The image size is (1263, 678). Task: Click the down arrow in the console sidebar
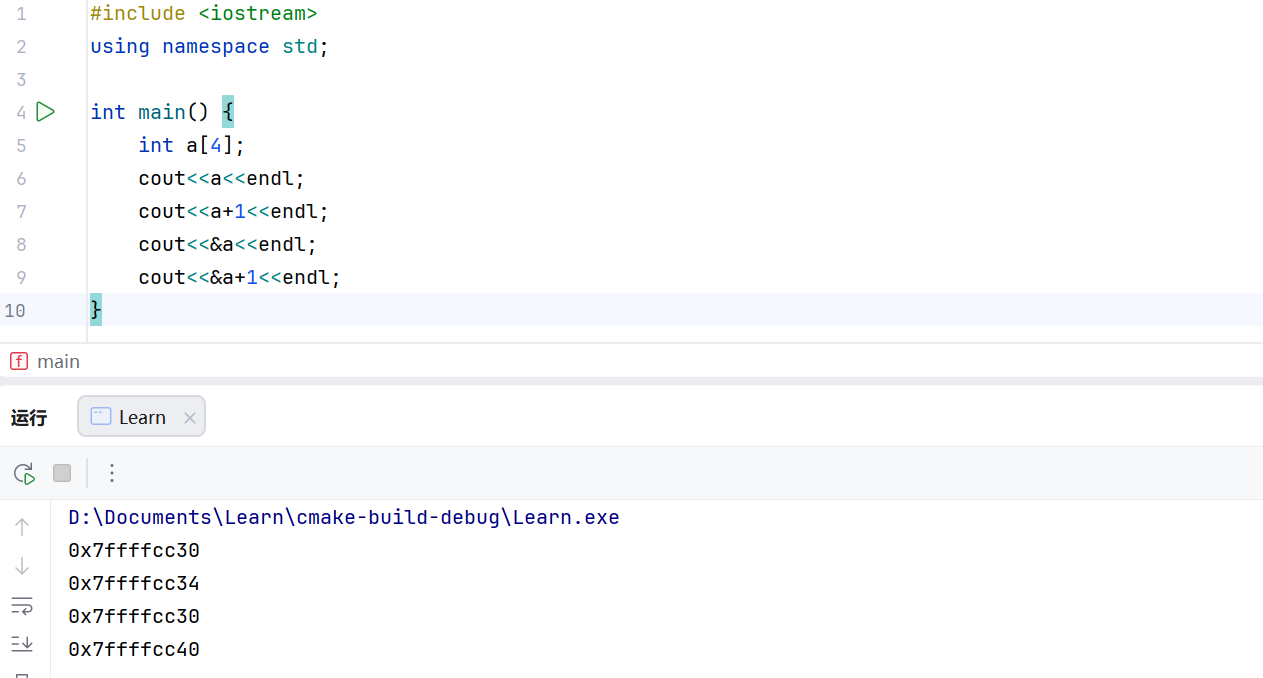click(22, 566)
